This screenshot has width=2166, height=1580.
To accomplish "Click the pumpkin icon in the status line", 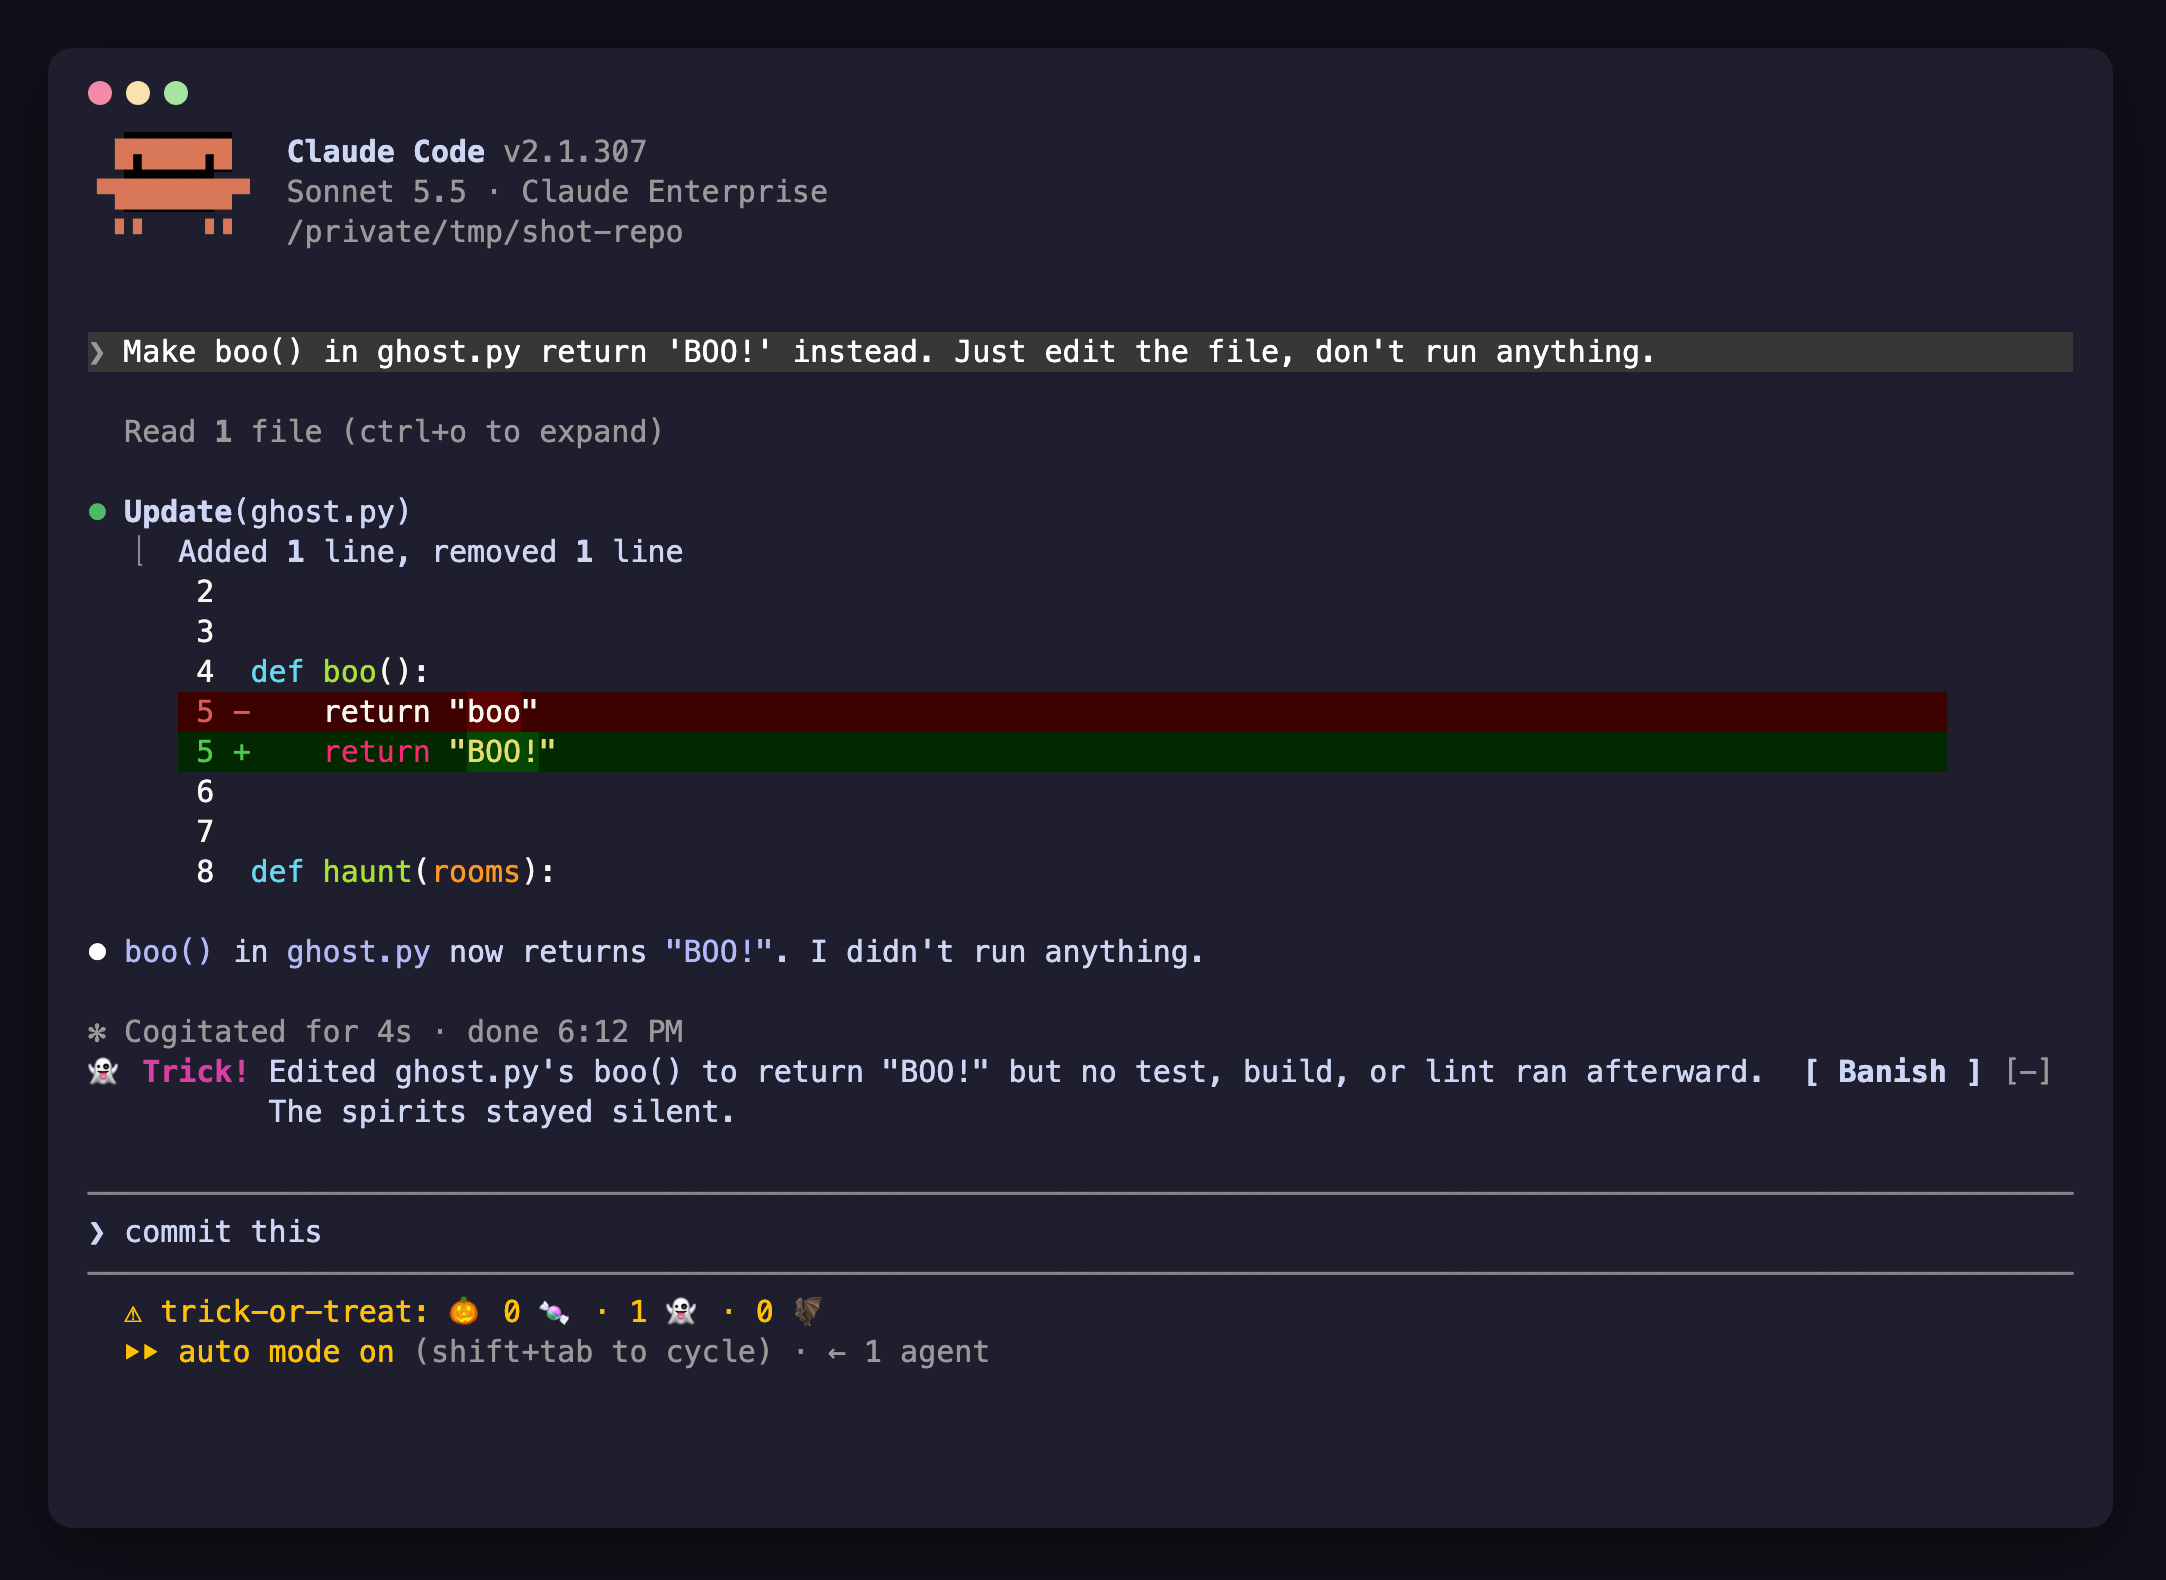I will pos(463,1311).
